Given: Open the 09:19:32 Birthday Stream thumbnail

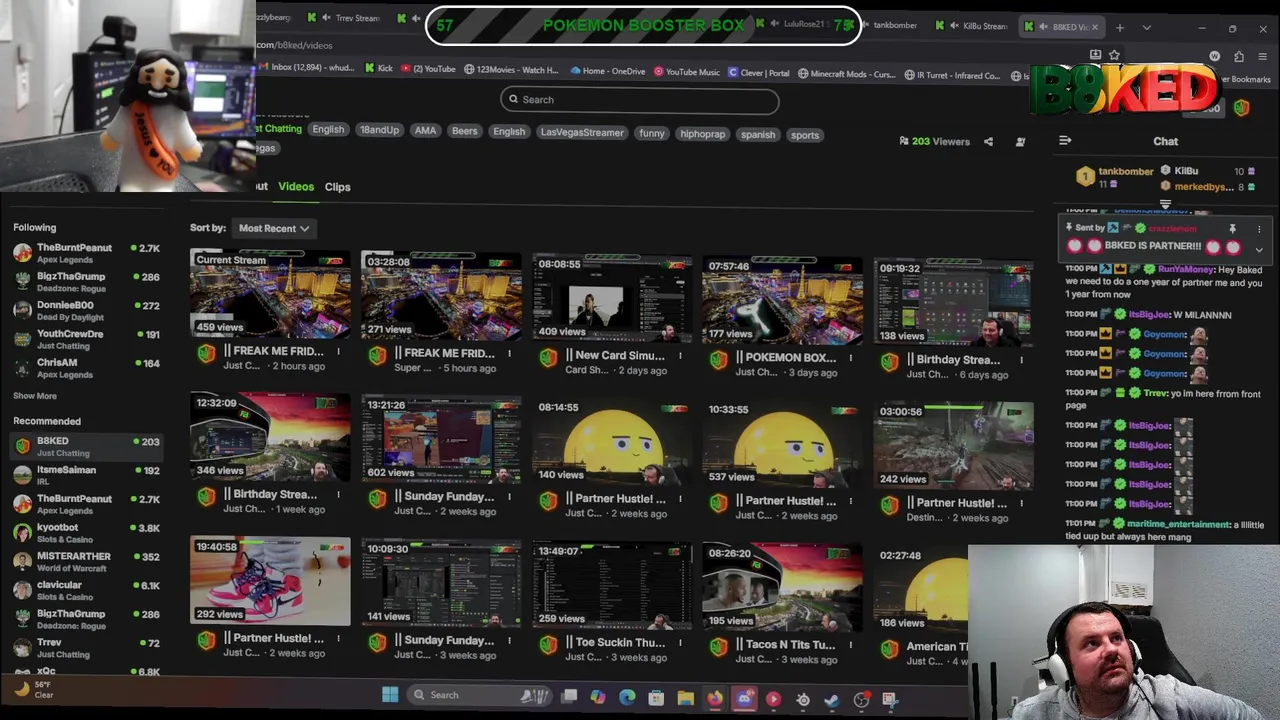Looking at the screenshot, I should [953, 302].
